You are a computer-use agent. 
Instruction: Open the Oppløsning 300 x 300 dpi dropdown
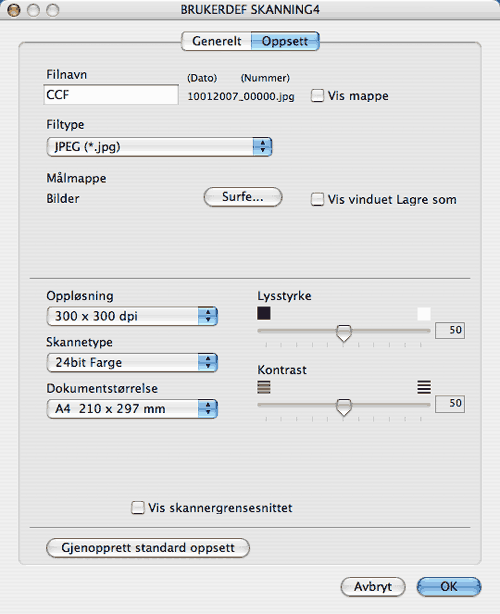click(132, 316)
